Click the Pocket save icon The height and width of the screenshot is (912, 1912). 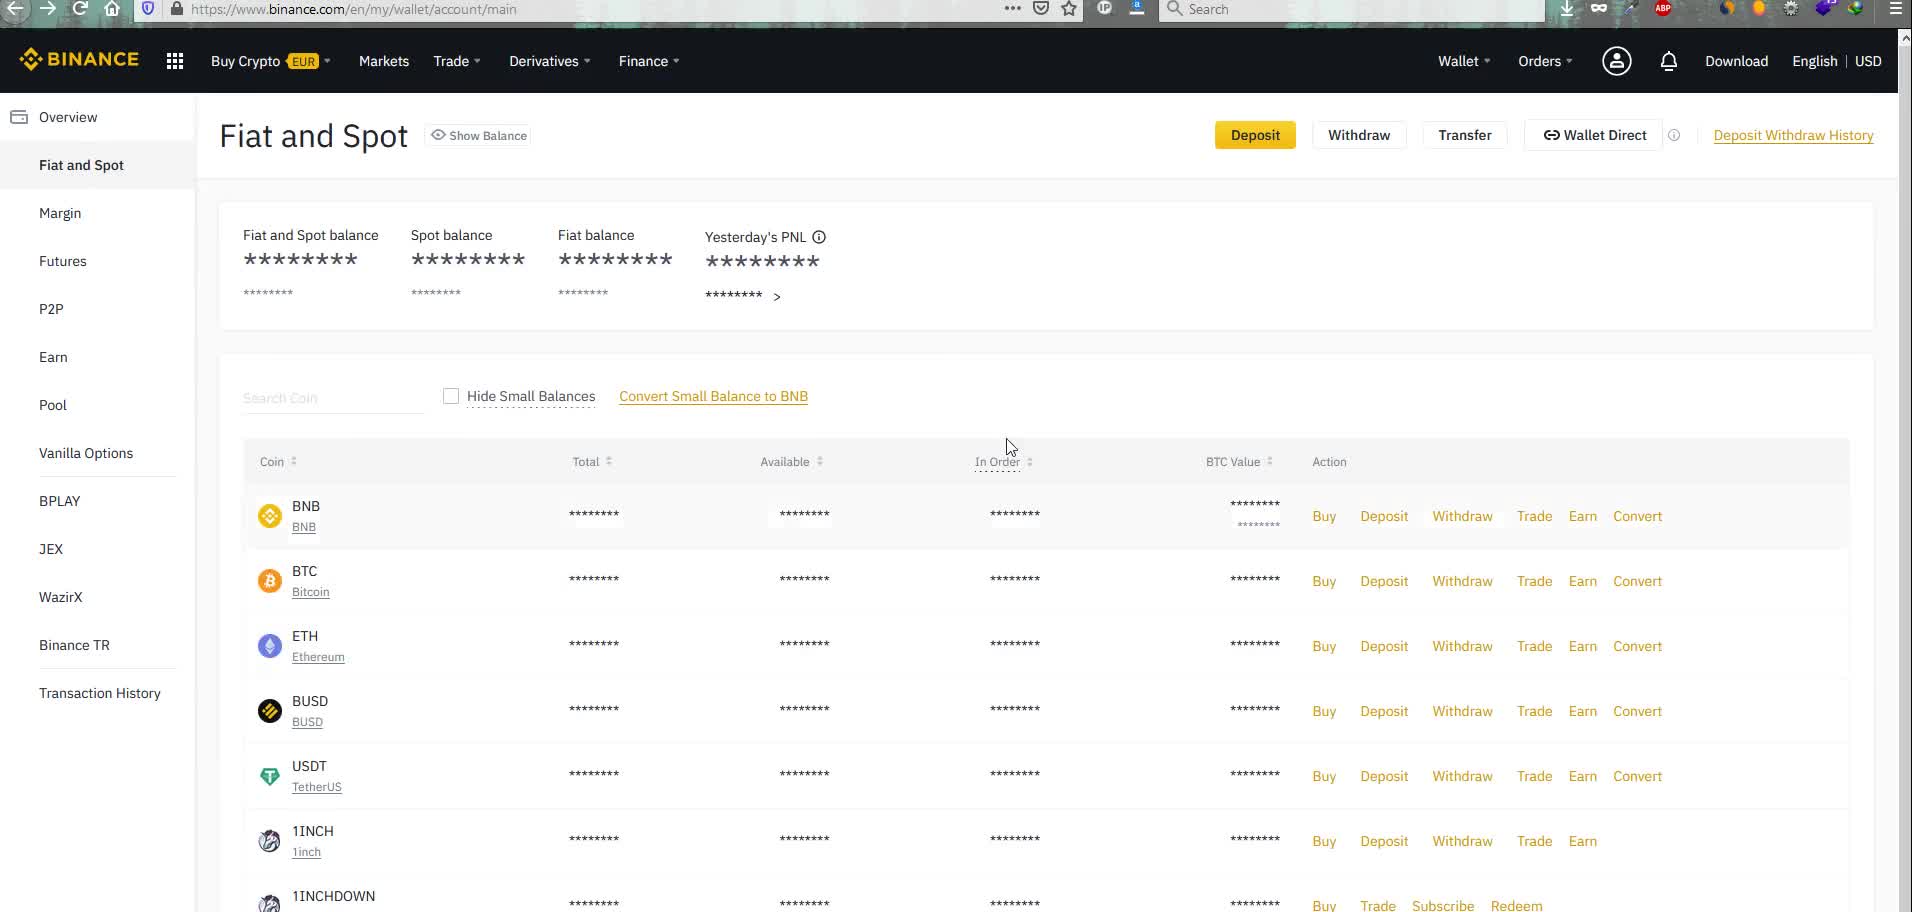point(1041,9)
